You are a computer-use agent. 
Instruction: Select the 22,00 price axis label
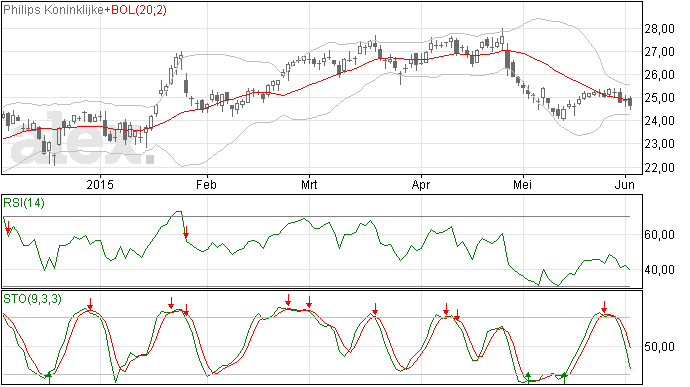(x=659, y=167)
